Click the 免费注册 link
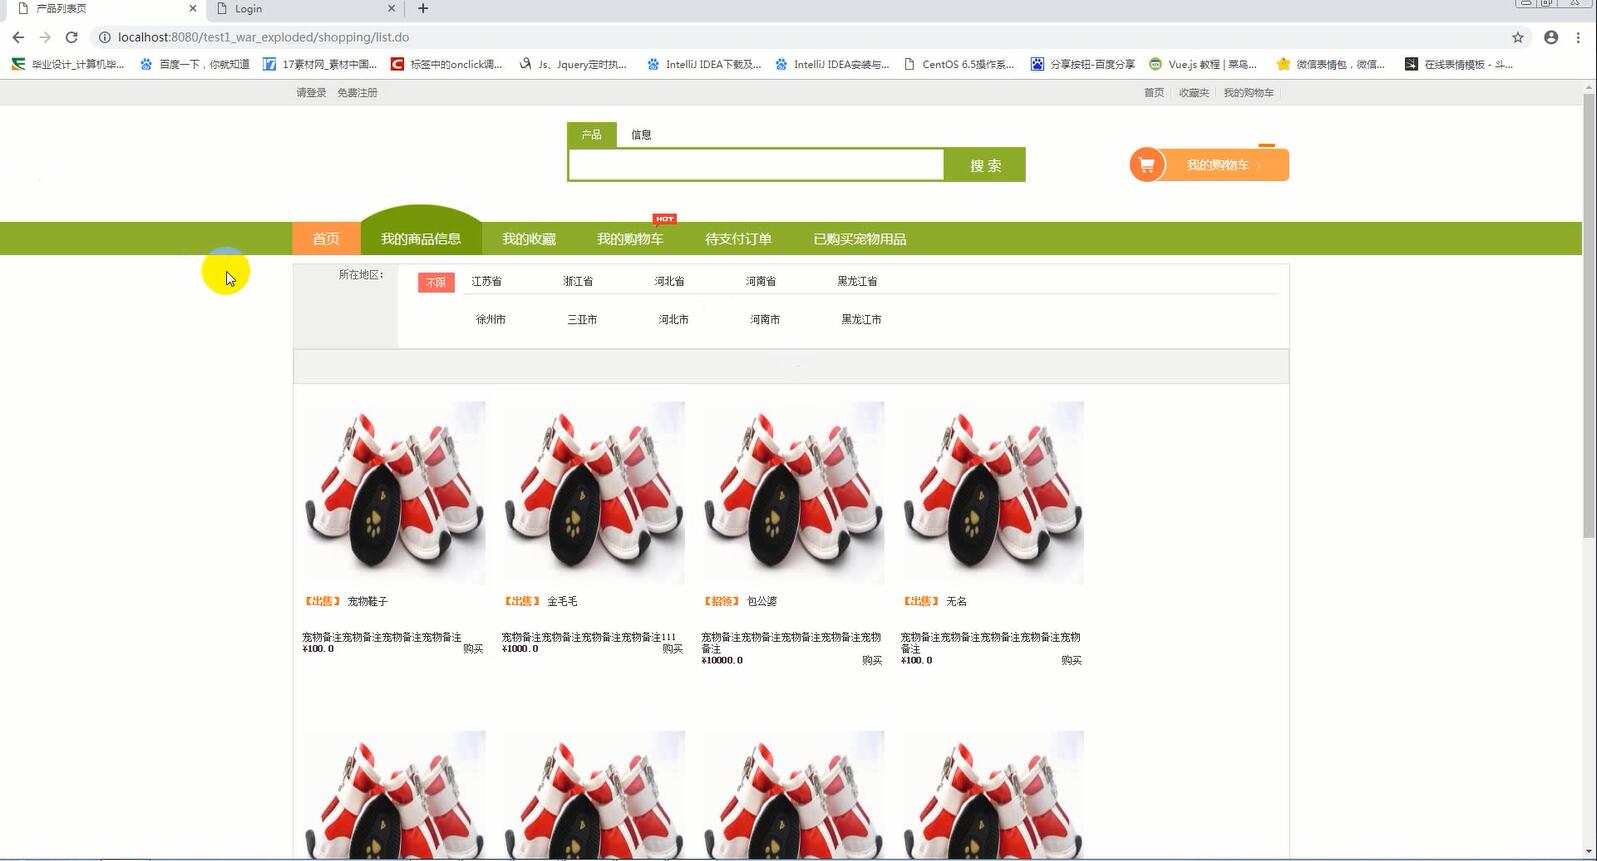 coord(357,93)
